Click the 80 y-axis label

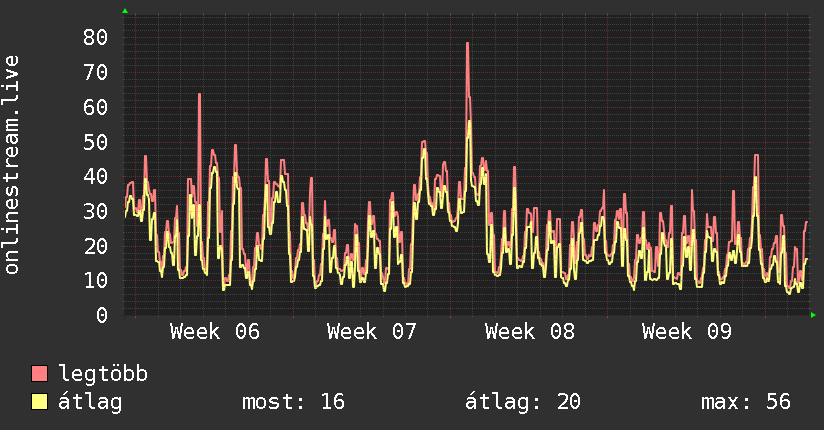tap(95, 37)
